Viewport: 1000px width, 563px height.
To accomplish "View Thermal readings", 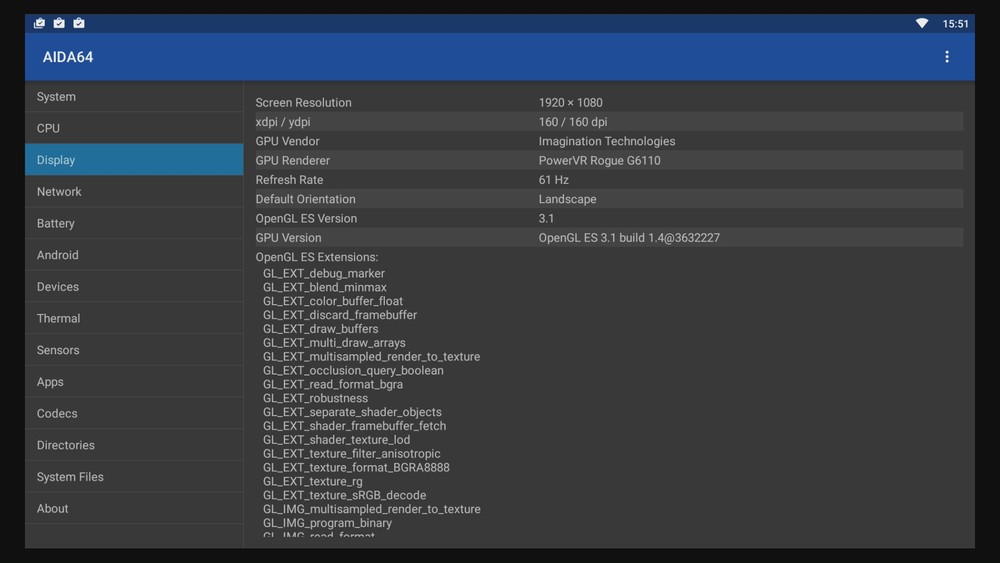I will click(134, 318).
